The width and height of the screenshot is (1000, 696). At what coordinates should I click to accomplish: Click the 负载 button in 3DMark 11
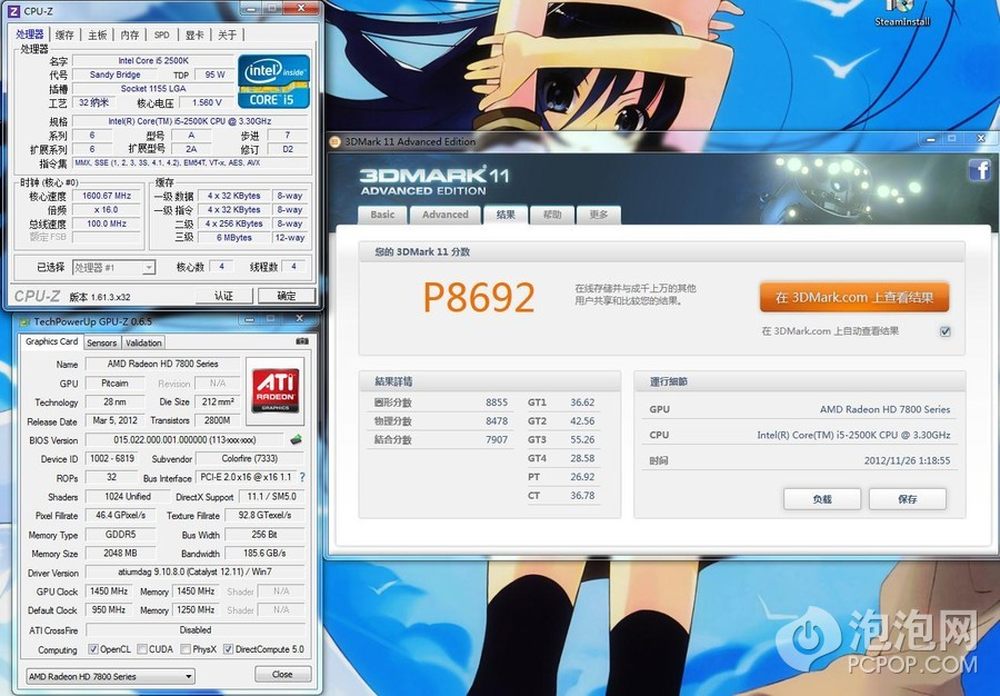coord(822,499)
